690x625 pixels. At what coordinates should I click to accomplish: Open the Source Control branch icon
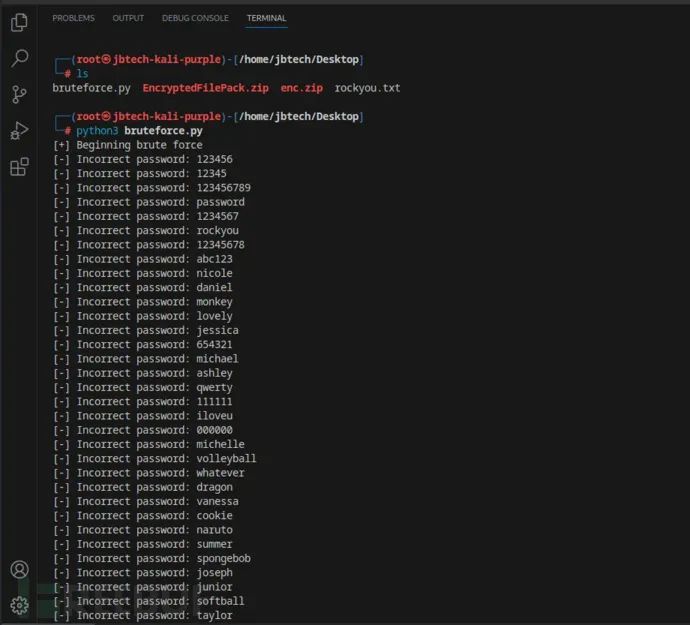(19, 94)
